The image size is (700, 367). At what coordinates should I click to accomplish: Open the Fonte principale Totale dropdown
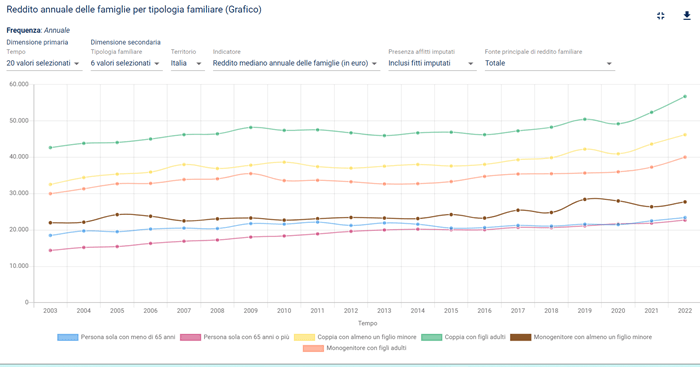click(549, 63)
